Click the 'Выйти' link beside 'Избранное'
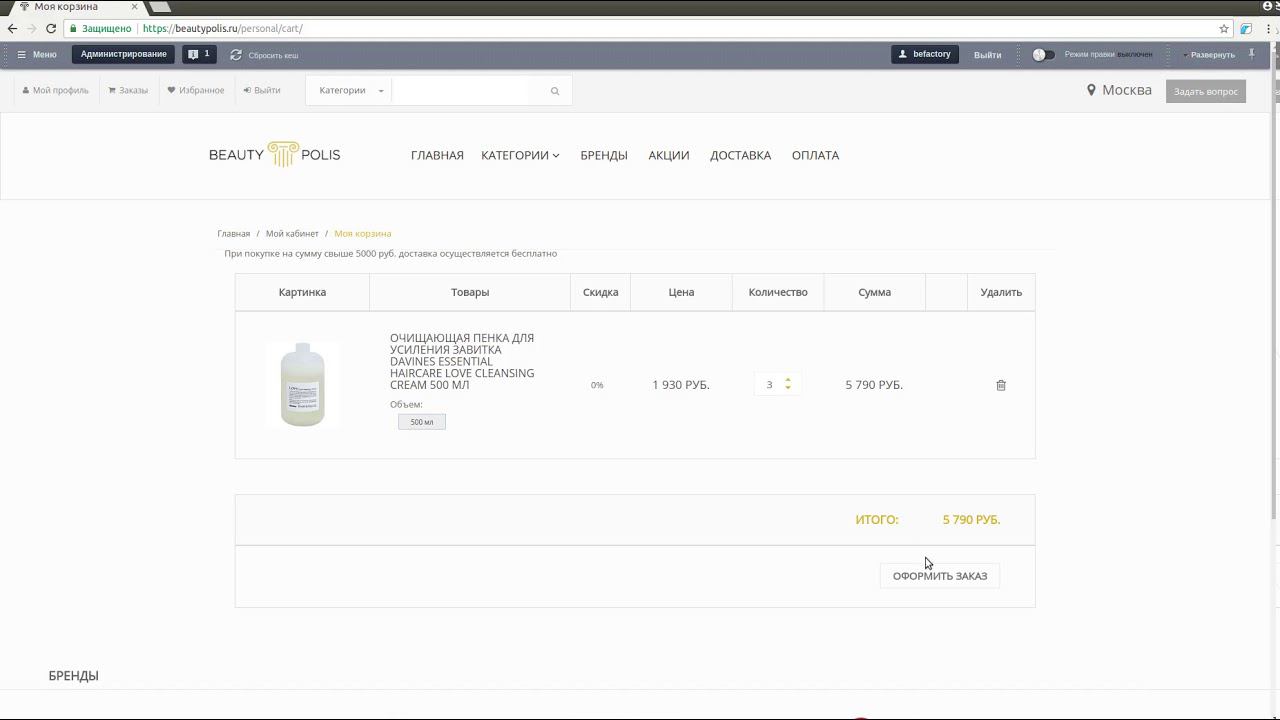This screenshot has width=1280, height=720. tap(262, 90)
